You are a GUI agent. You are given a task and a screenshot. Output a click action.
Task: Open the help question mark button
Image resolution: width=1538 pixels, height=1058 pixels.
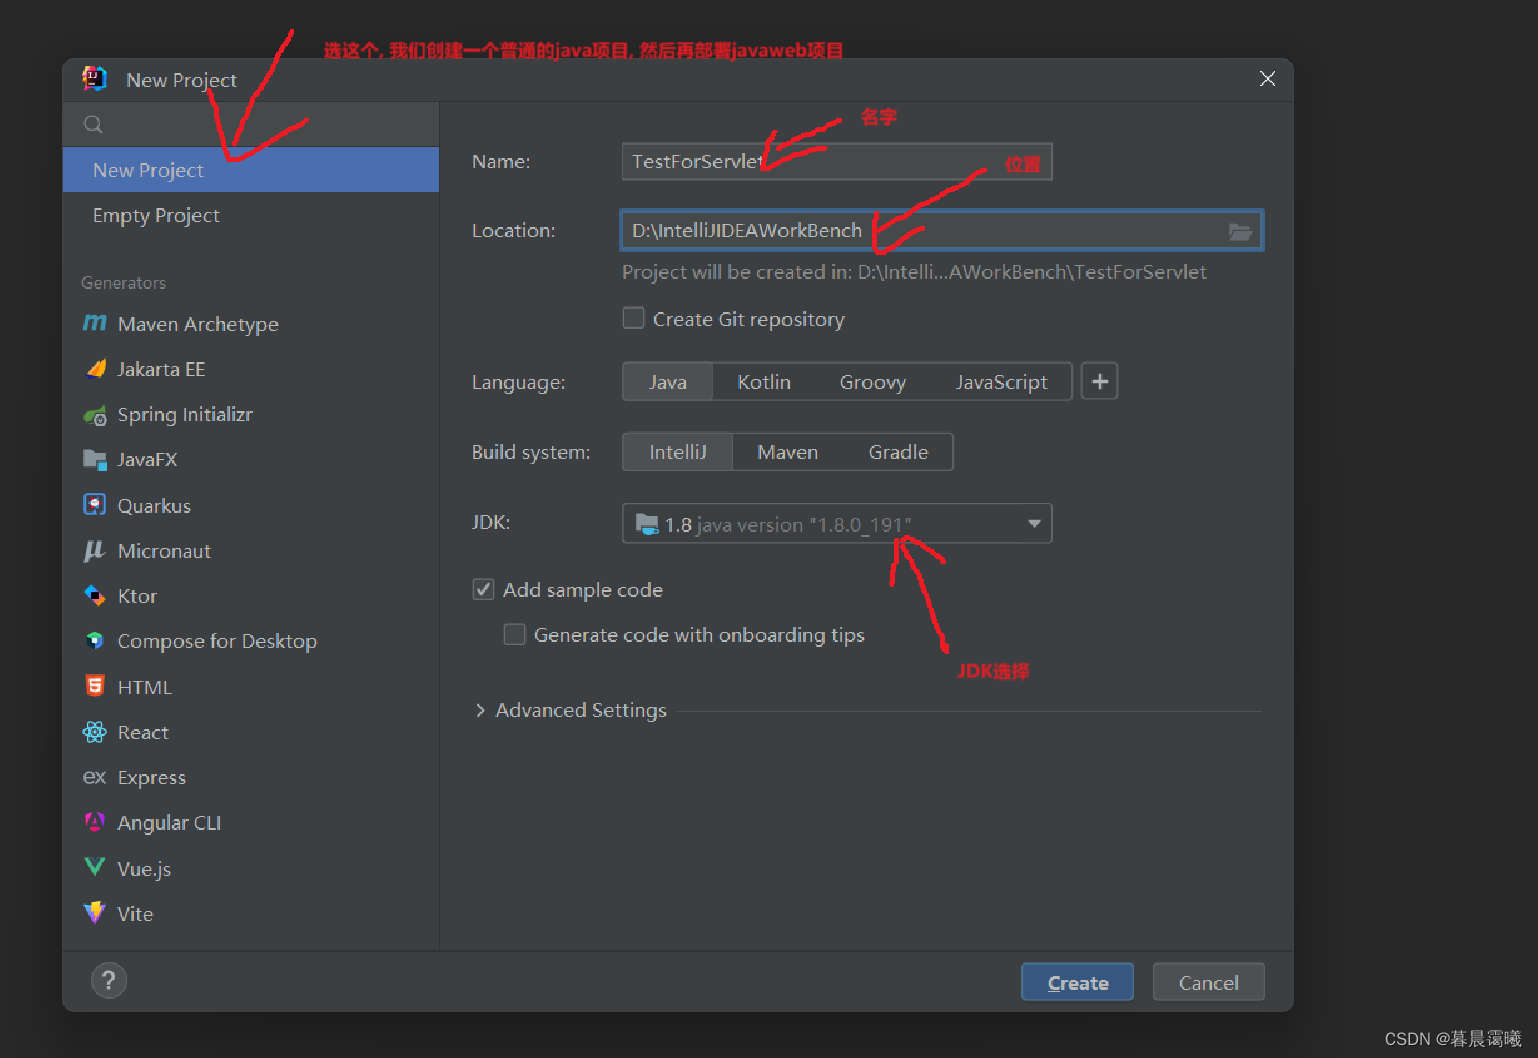[x=109, y=981]
